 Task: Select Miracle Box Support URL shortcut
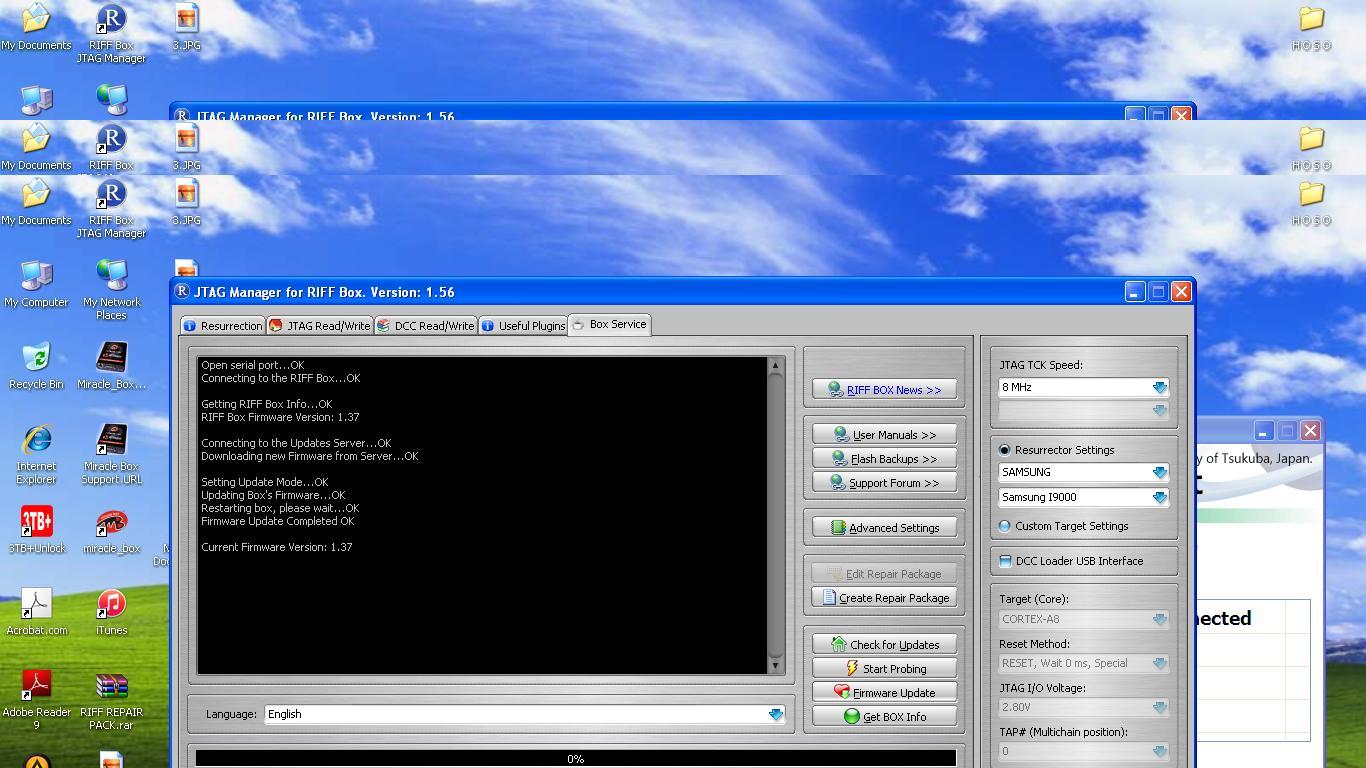coord(111,455)
